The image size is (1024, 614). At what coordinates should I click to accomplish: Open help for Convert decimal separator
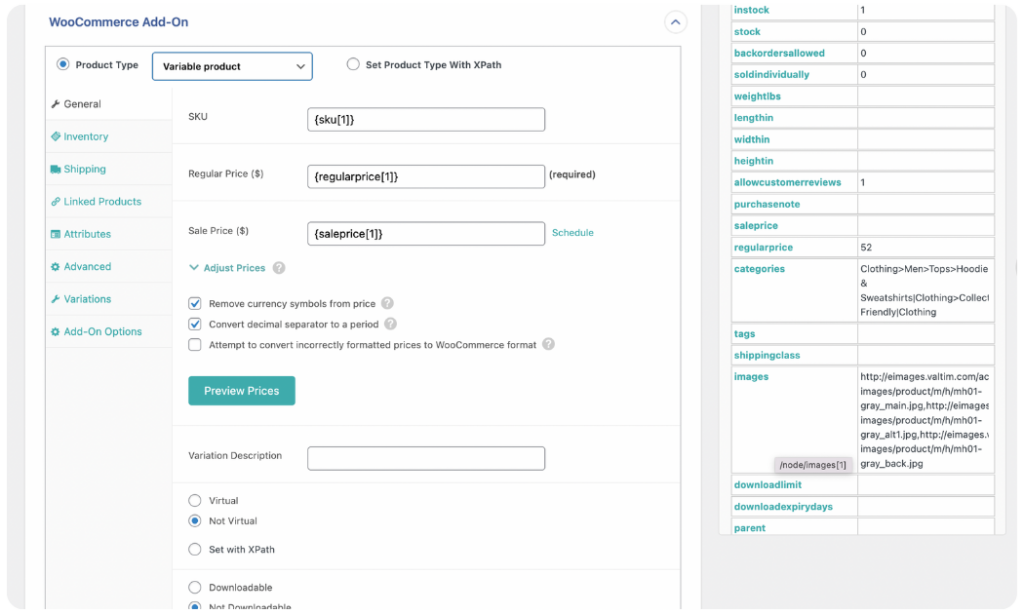tap(391, 324)
